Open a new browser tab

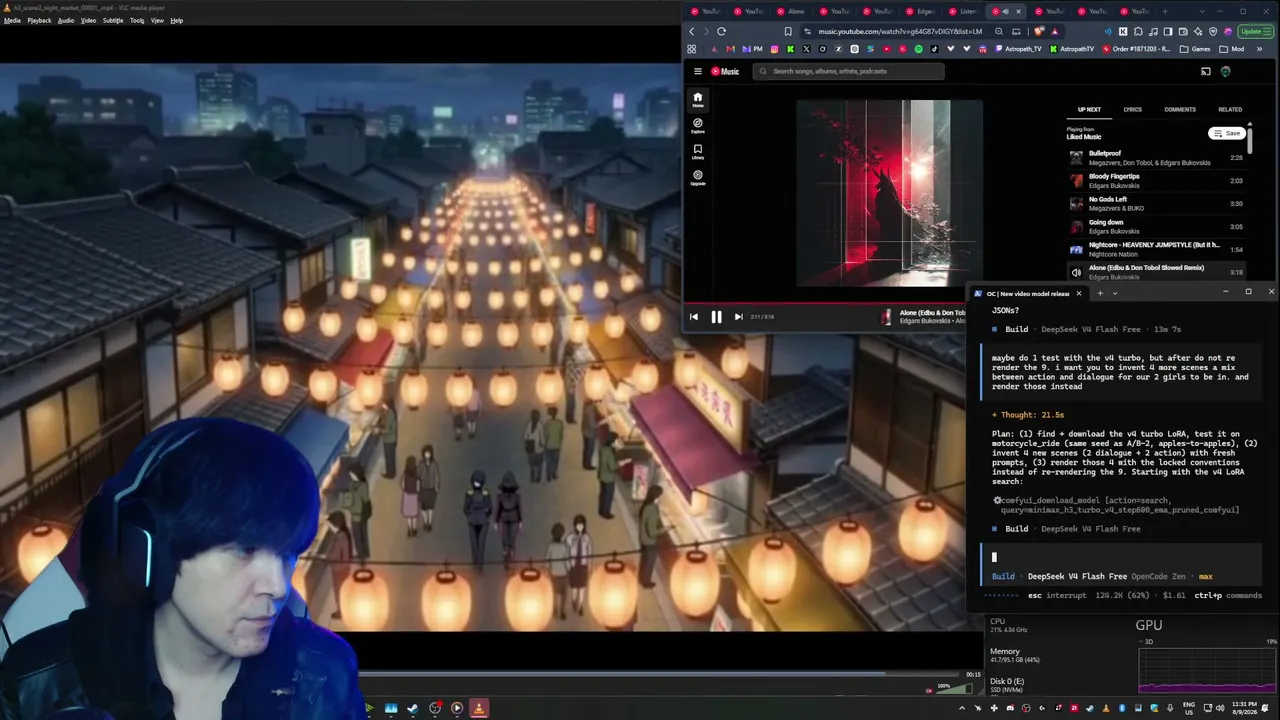[x=1164, y=11]
